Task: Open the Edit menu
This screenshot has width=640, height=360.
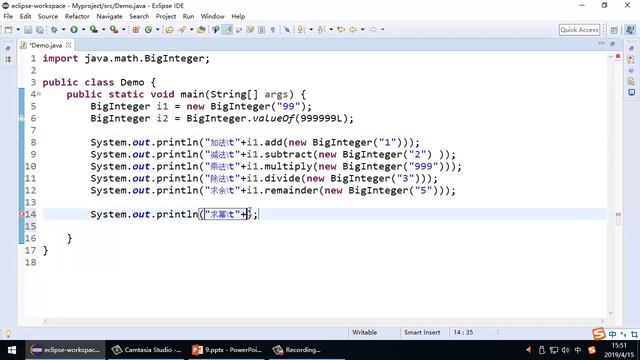Action: (x=25, y=16)
